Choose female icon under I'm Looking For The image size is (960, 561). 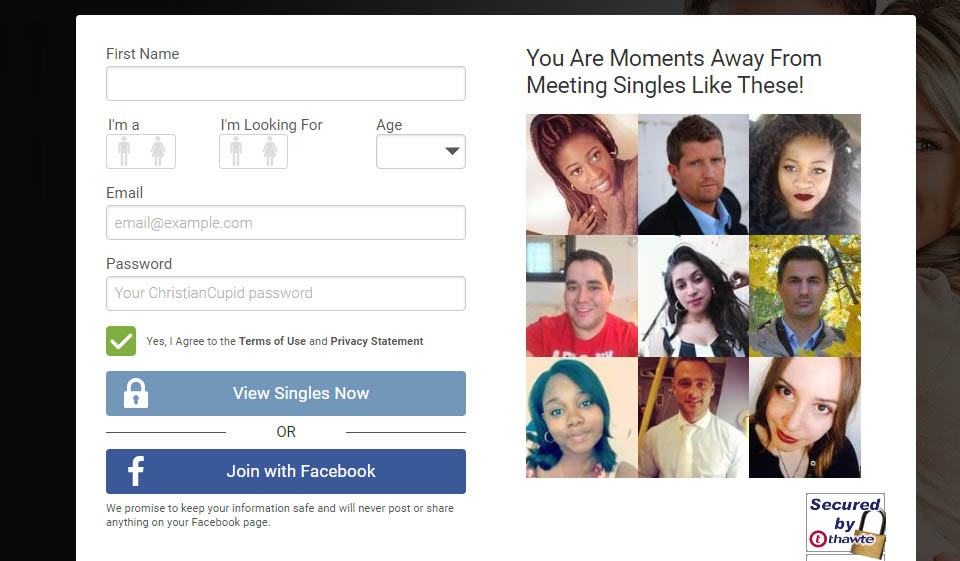270,151
